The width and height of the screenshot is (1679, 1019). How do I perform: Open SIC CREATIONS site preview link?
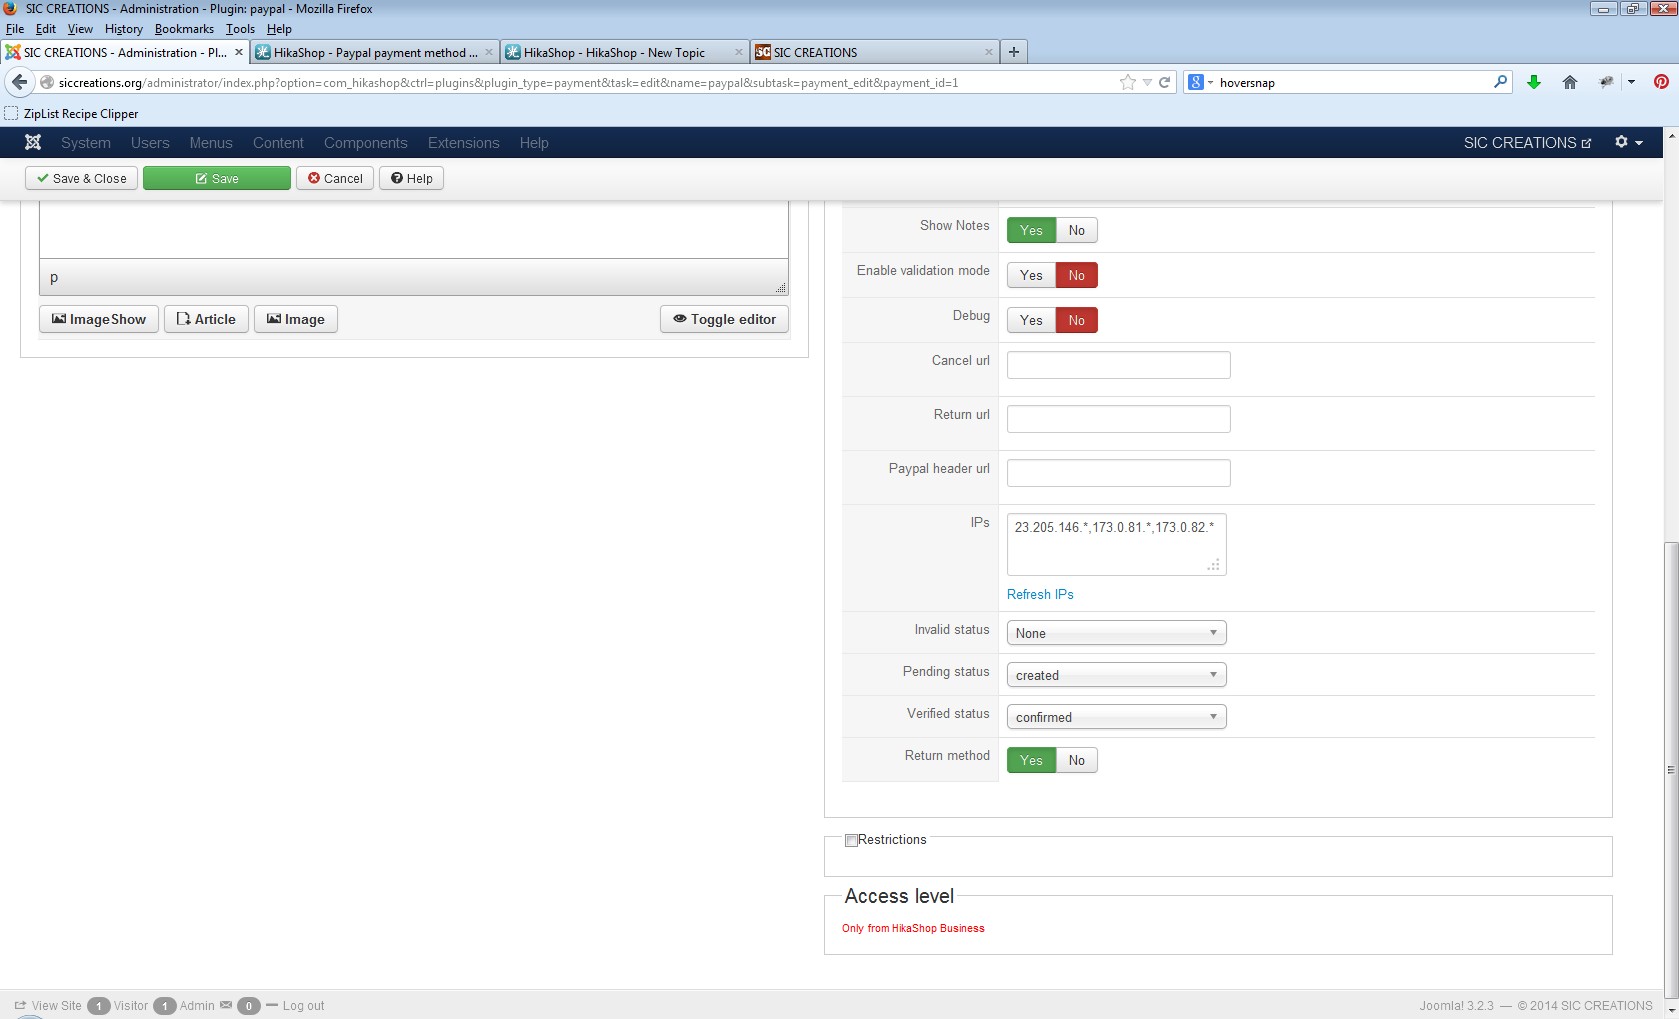[1527, 143]
